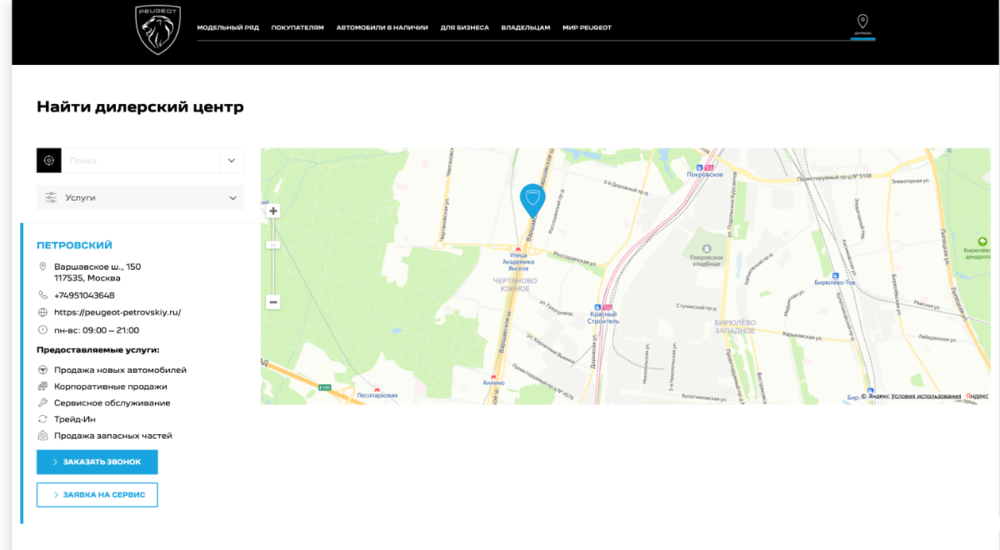Screen dimensions: 1000x550
Task: Click the steering wheel icon for new car sales
Action: pyautogui.click(x=43, y=370)
